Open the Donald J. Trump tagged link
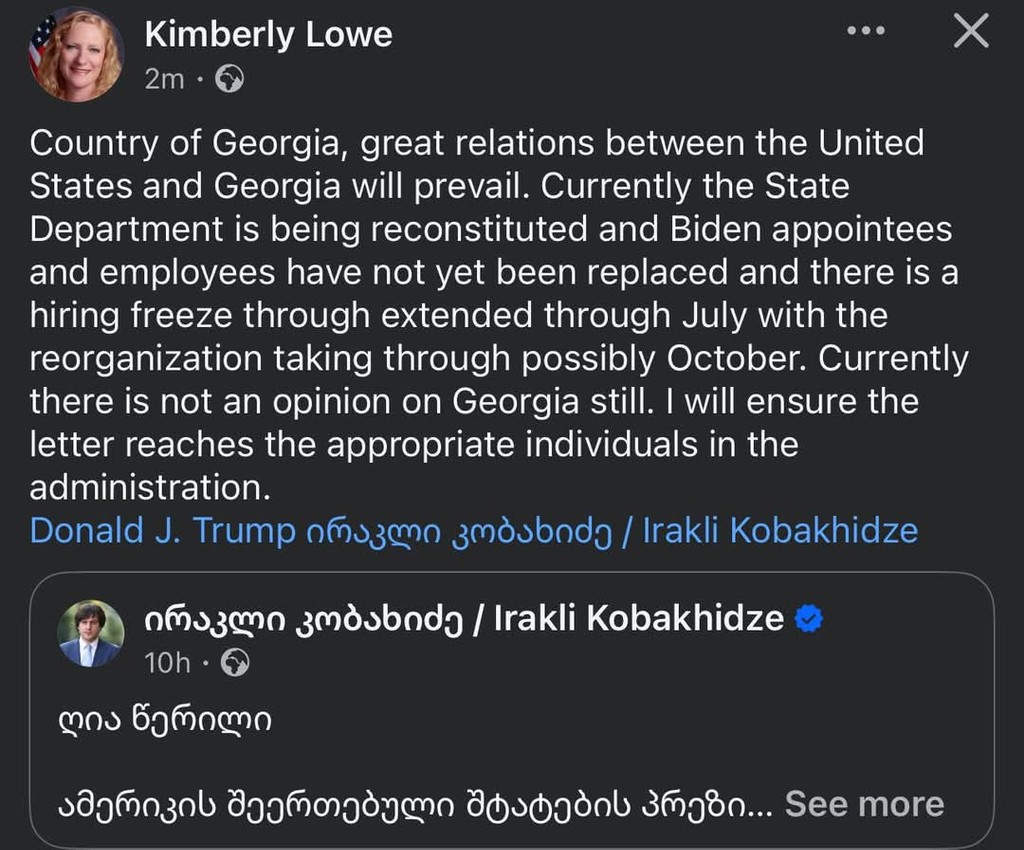 [163, 530]
